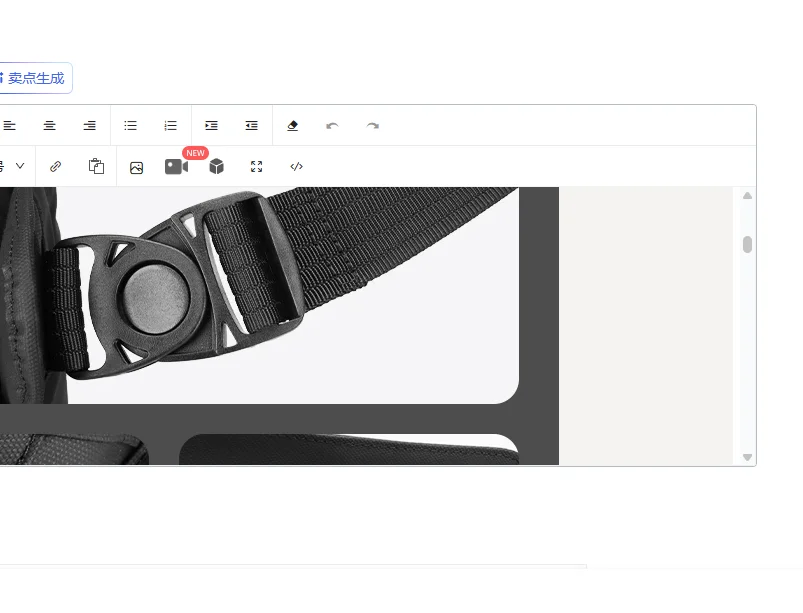Redo the last edit
This screenshot has width=803, height=613.
372,126
